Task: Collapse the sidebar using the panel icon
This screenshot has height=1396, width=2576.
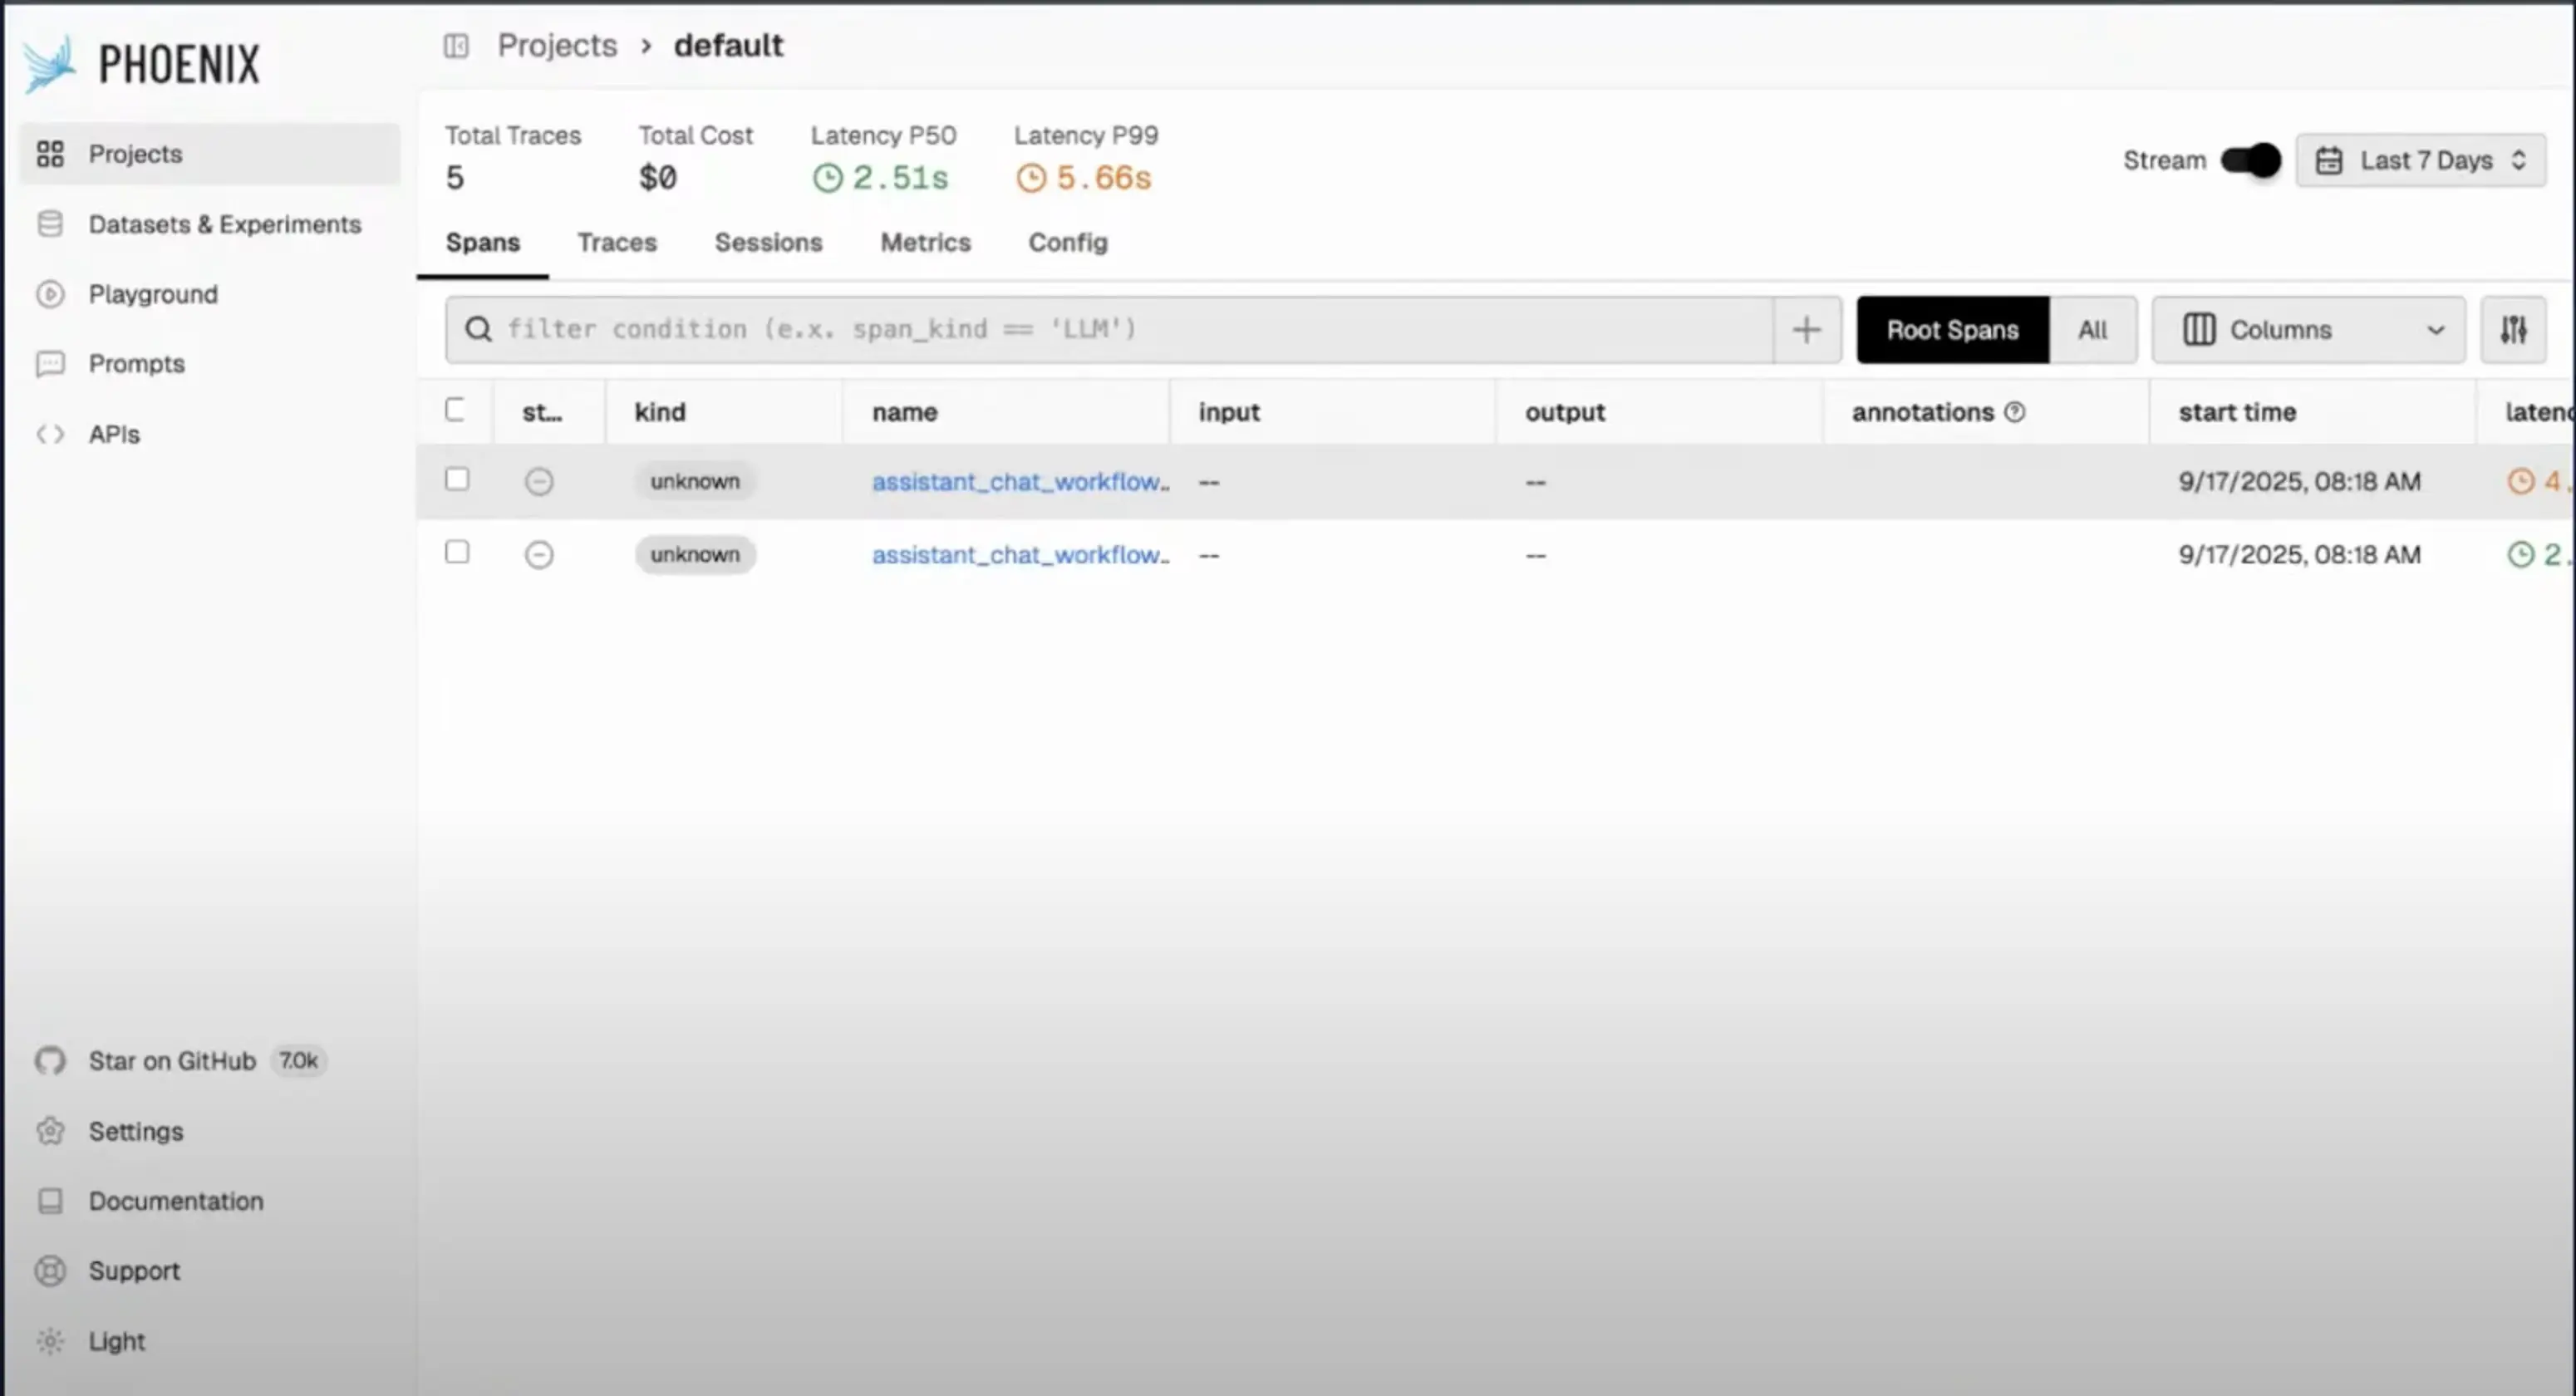Action: point(456,46)
